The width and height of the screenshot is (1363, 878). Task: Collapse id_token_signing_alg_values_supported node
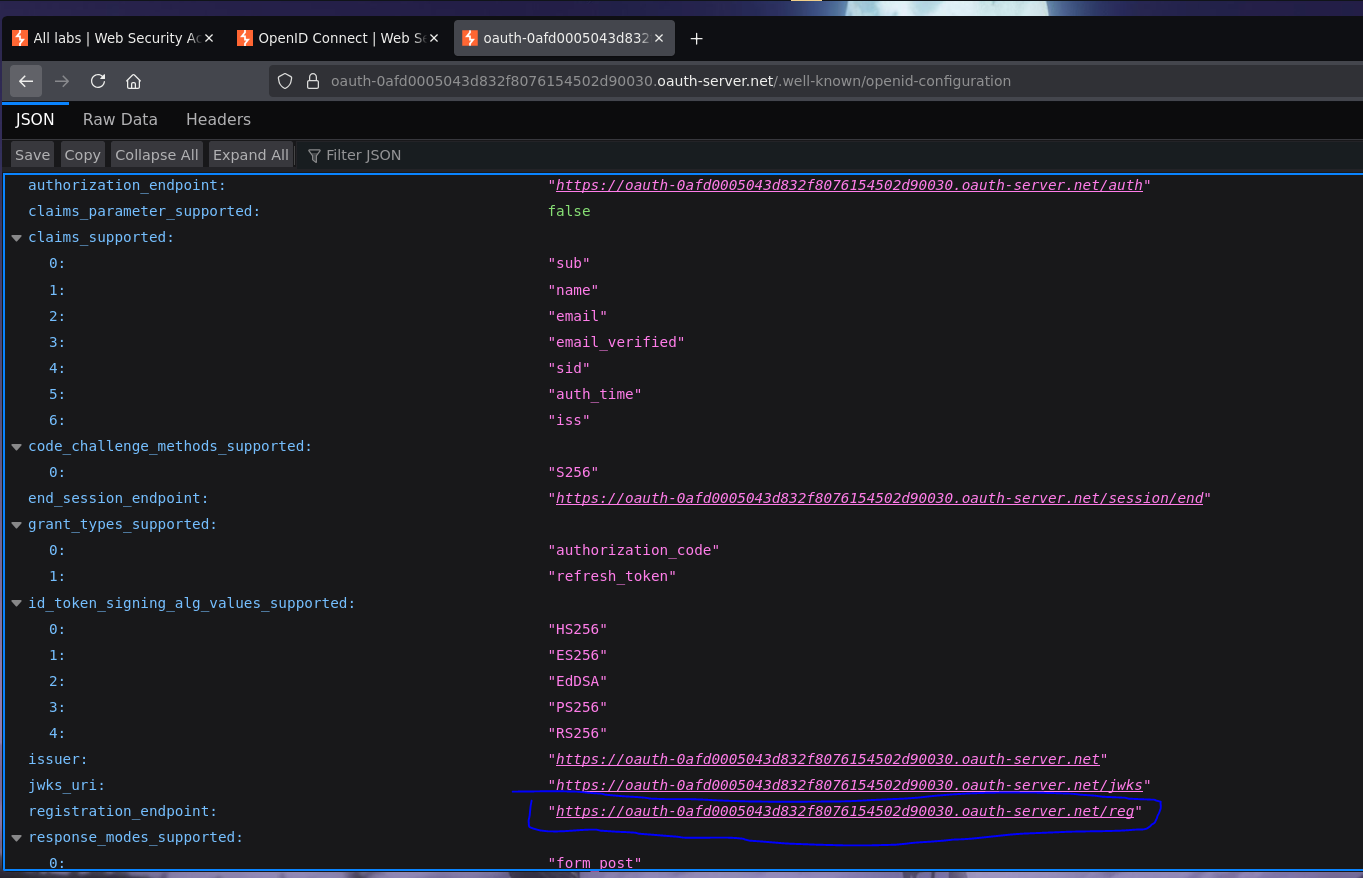16,603
